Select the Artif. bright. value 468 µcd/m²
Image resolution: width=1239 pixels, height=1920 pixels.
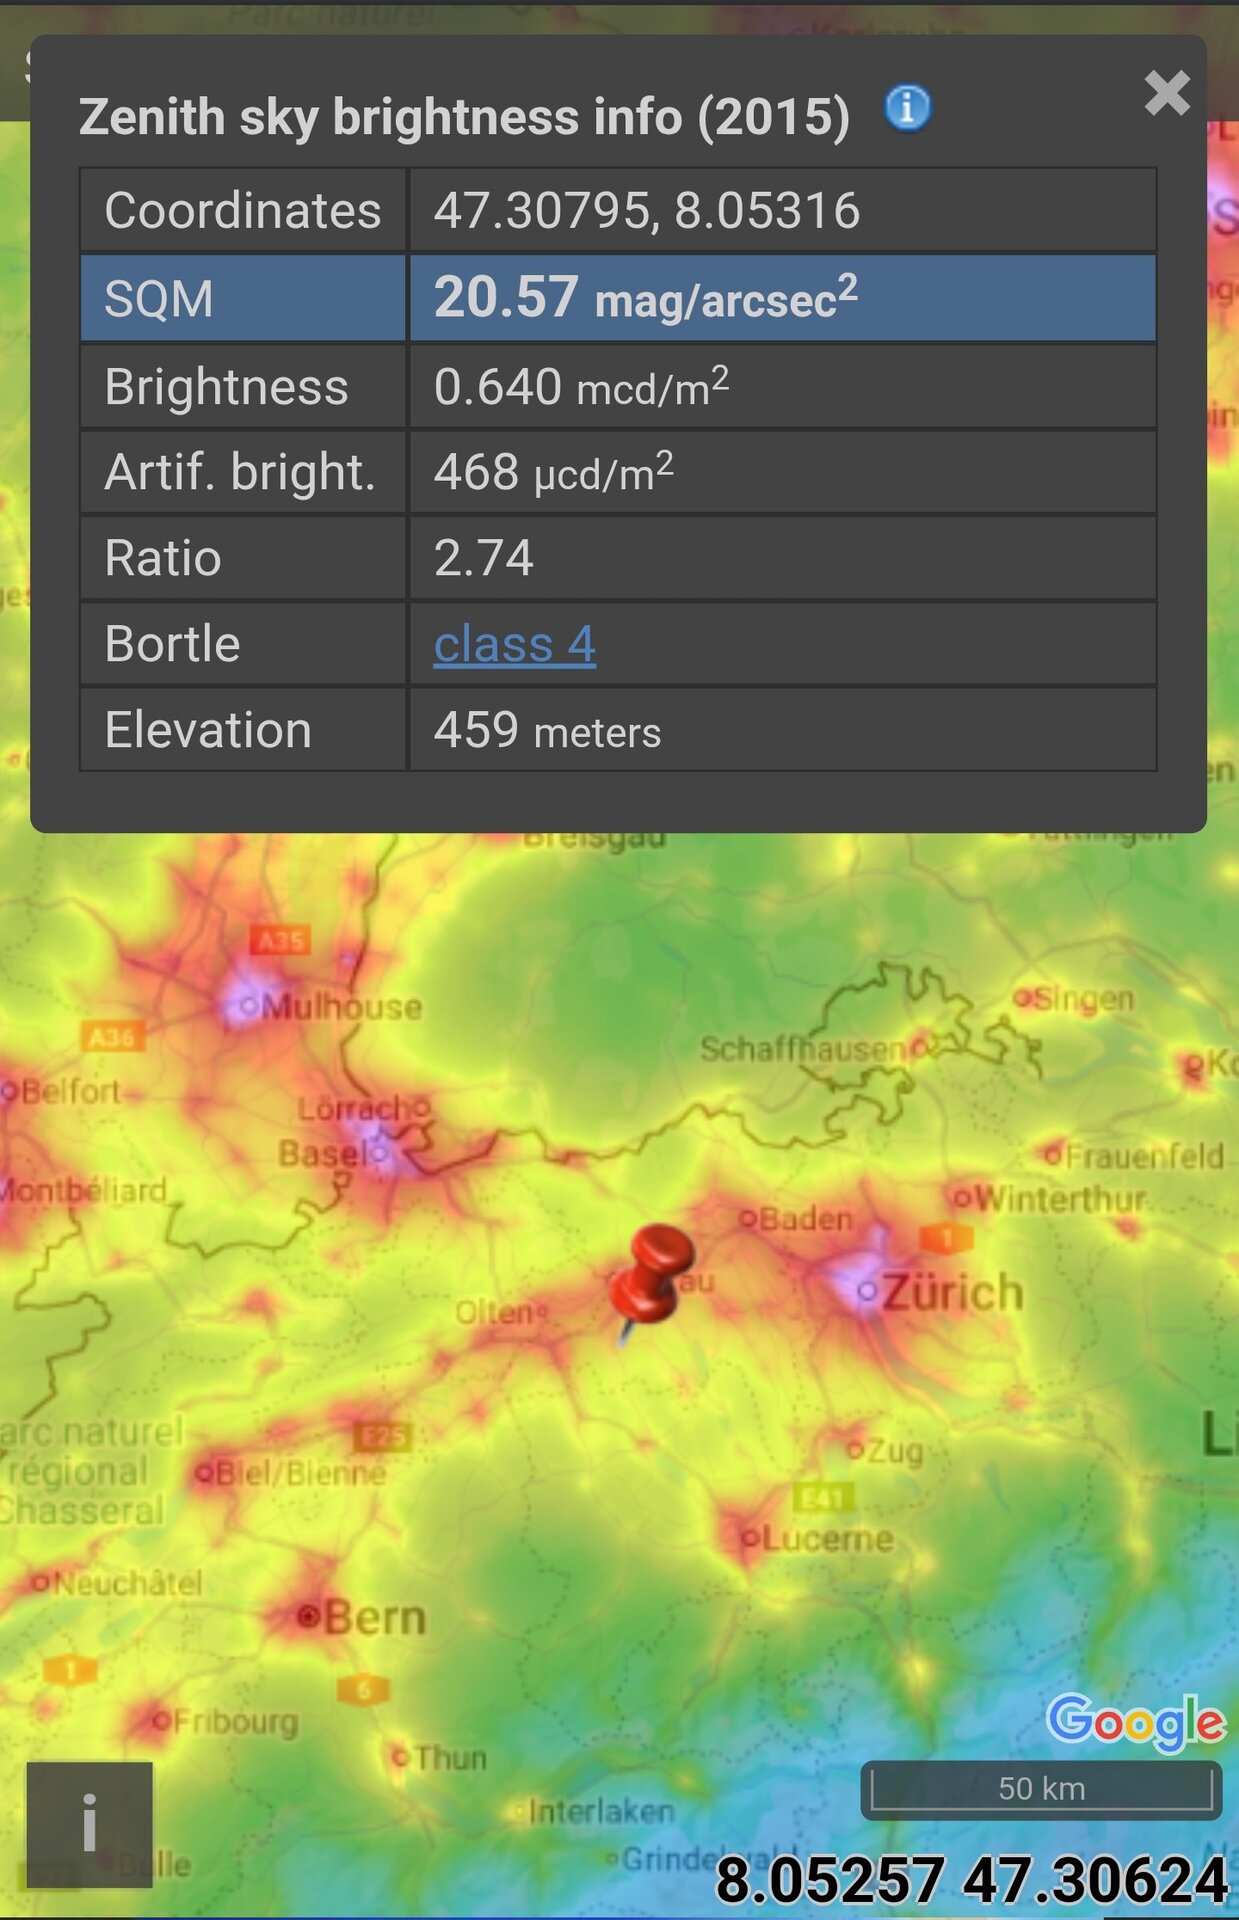pyautogui.click(x=553, y=472)
